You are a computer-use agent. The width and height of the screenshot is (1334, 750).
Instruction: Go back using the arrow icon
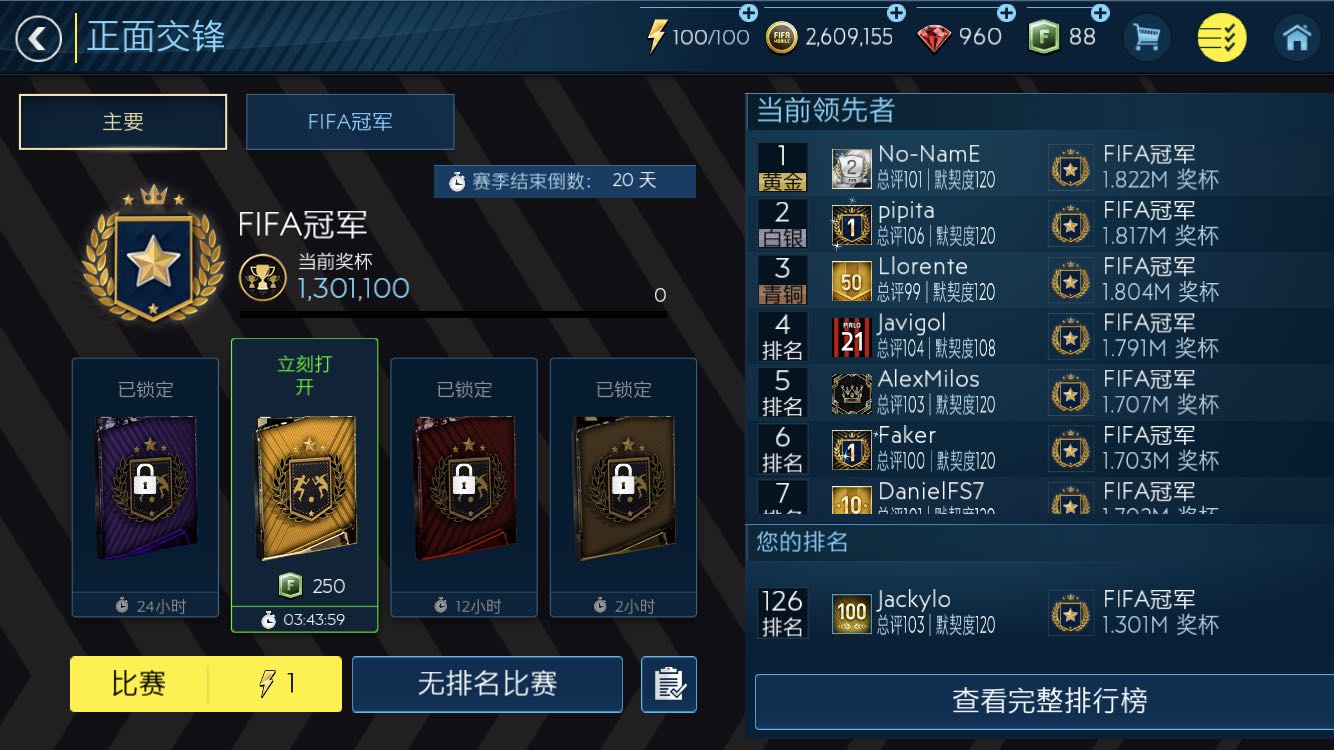point(38,39)
